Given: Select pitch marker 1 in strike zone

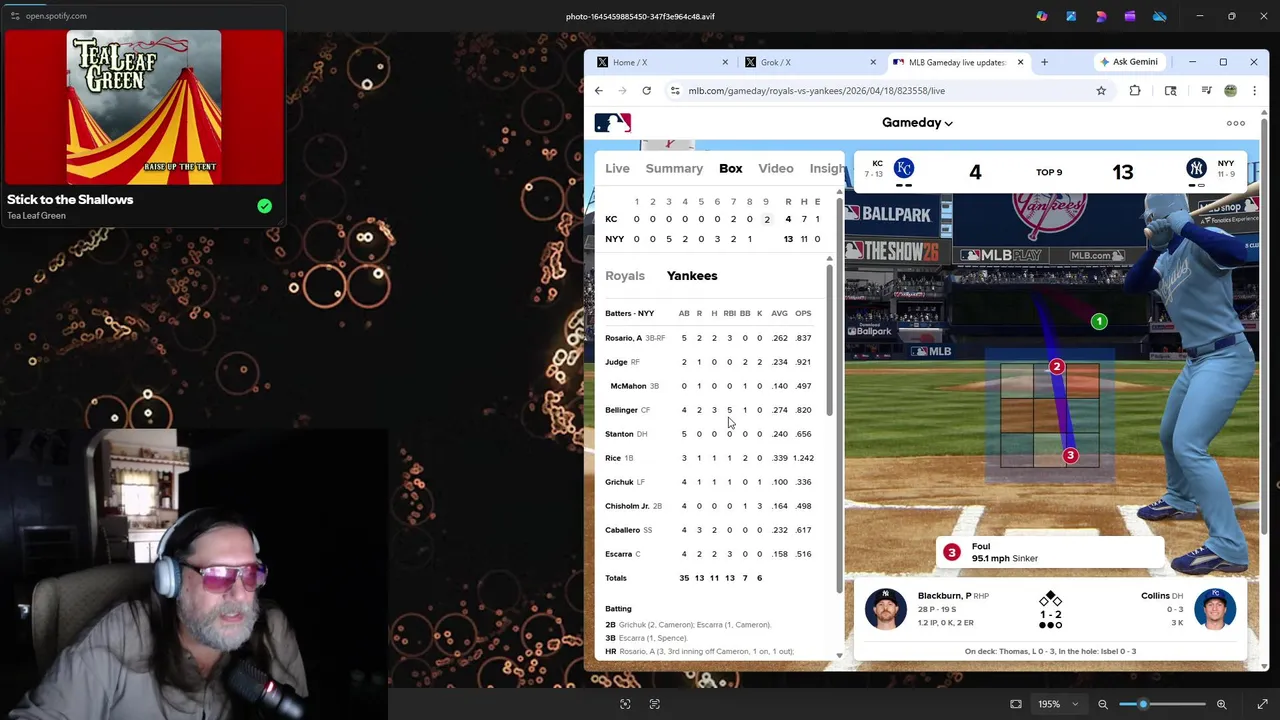Looking at the screenshot, I should (x=1099, y=321).
